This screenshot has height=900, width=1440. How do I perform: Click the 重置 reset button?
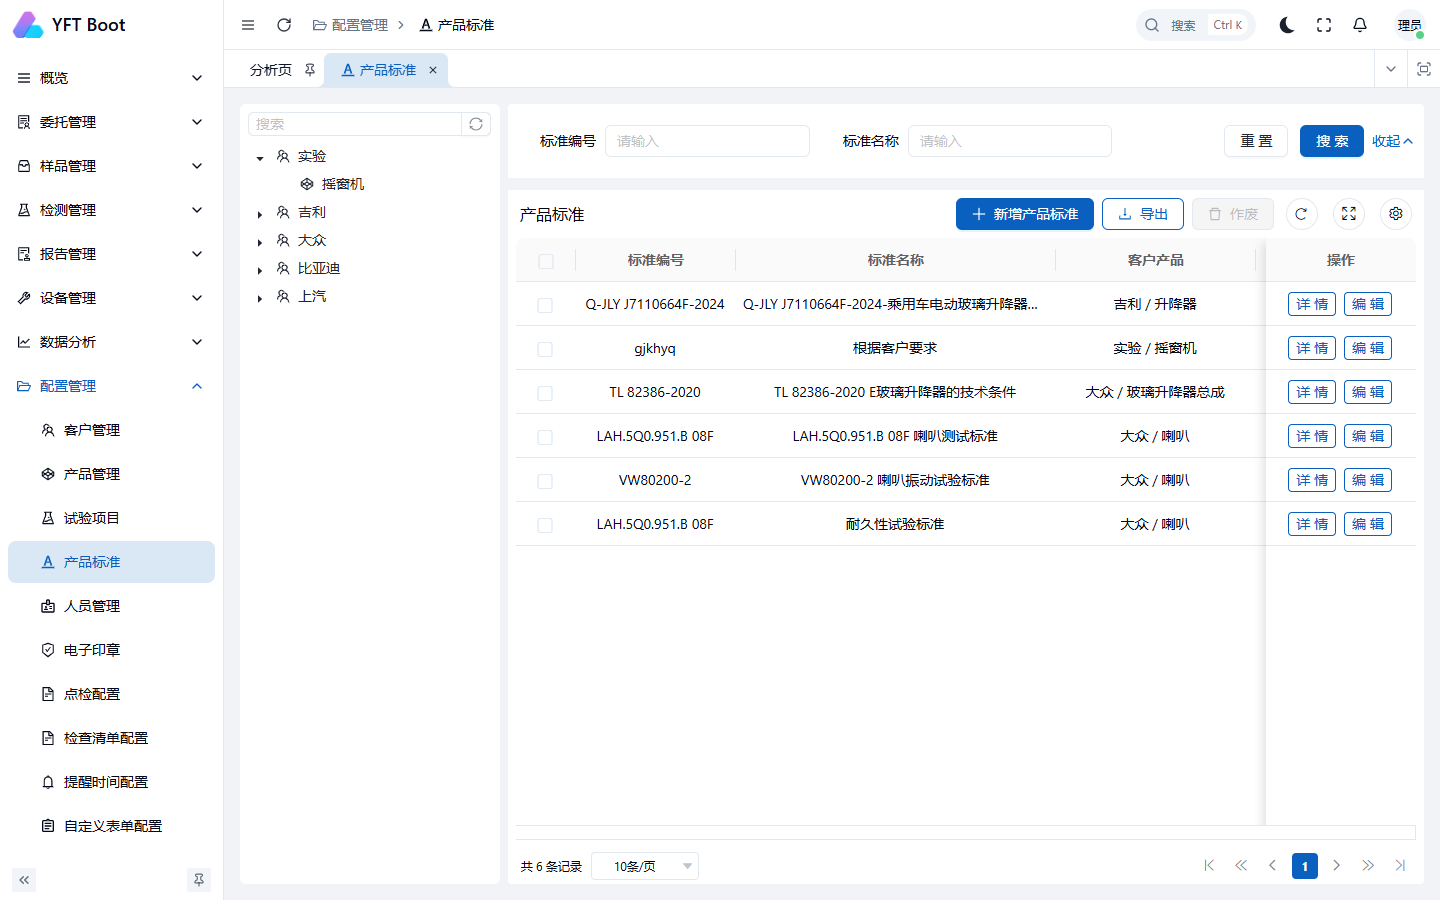pos(1256,141)
